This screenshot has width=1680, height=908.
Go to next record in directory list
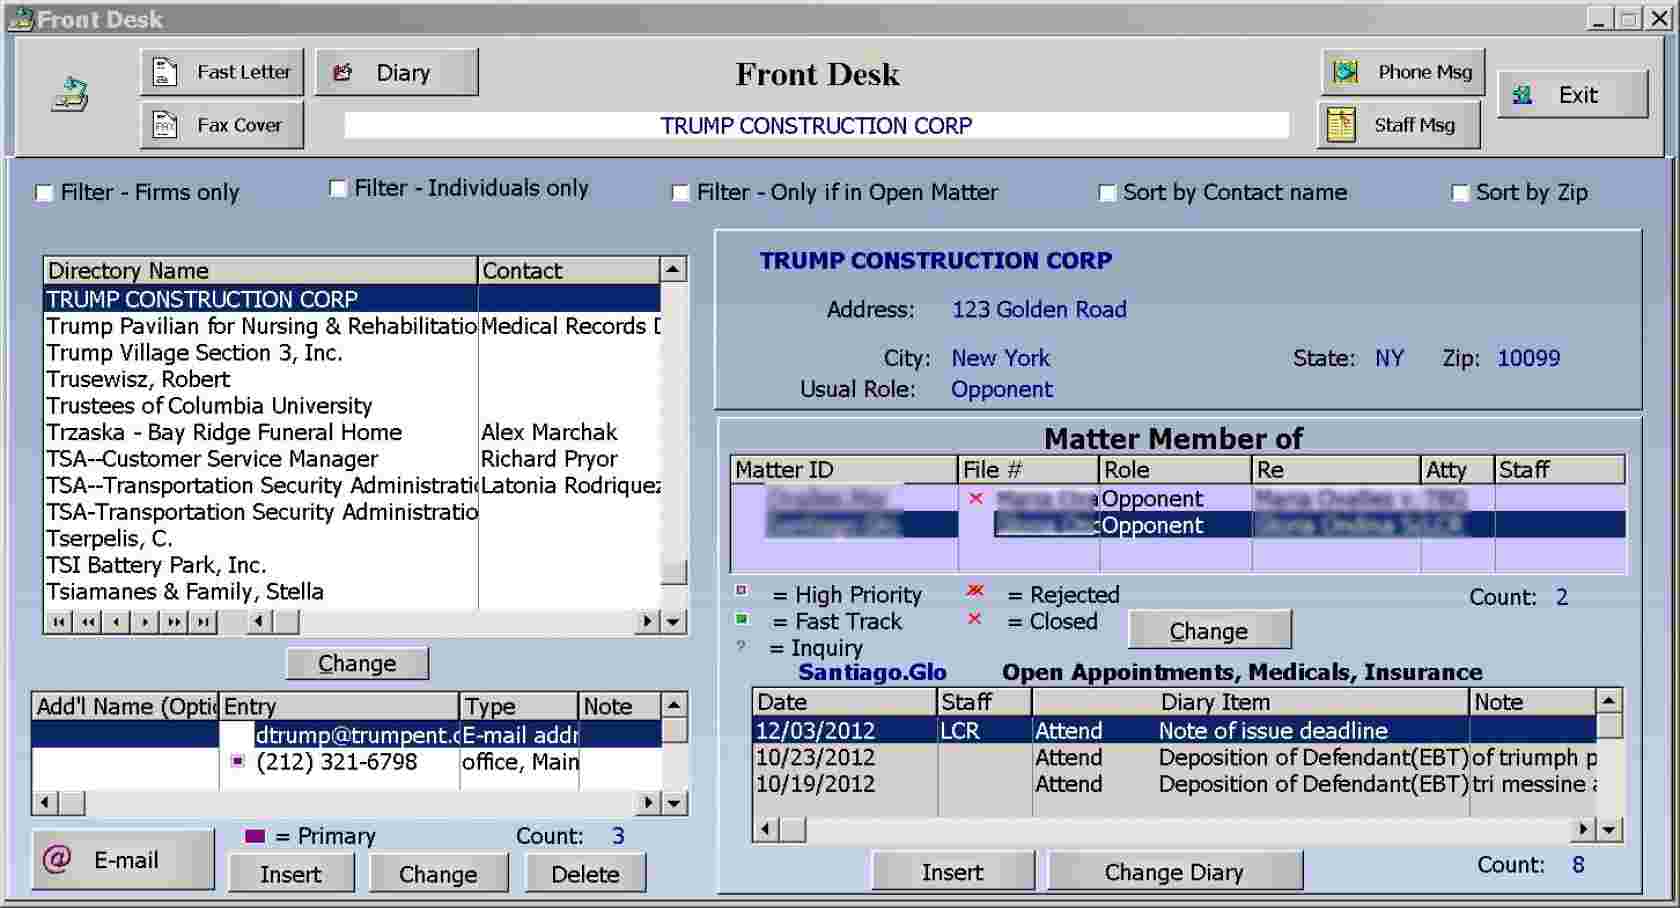click(146, 622)
